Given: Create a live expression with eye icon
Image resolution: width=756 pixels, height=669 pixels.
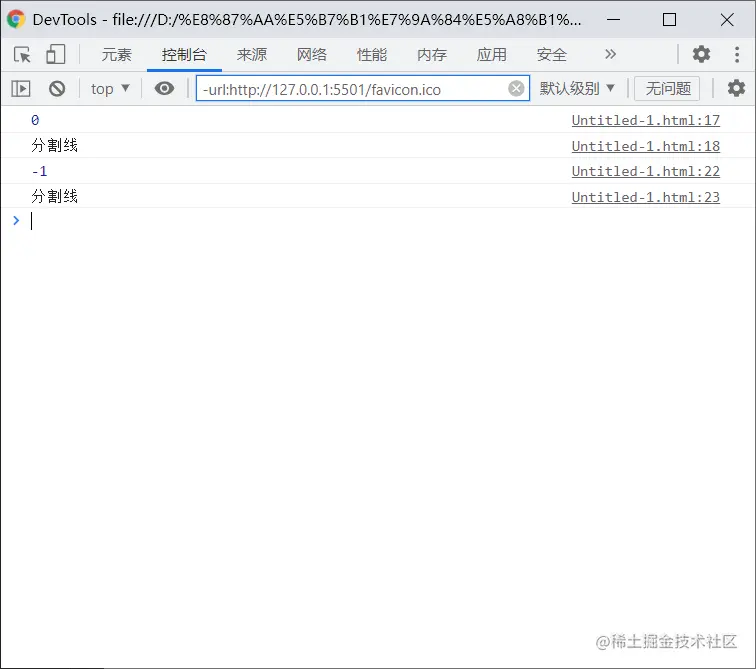Looking at the screenshot, I should [x=164, y=89].
